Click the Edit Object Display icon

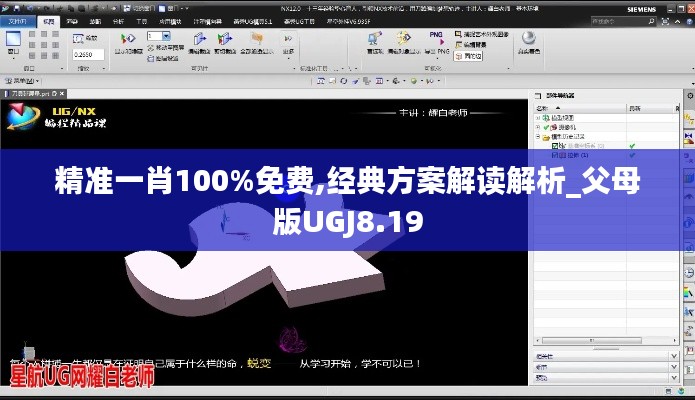click(x=403, y=39)
